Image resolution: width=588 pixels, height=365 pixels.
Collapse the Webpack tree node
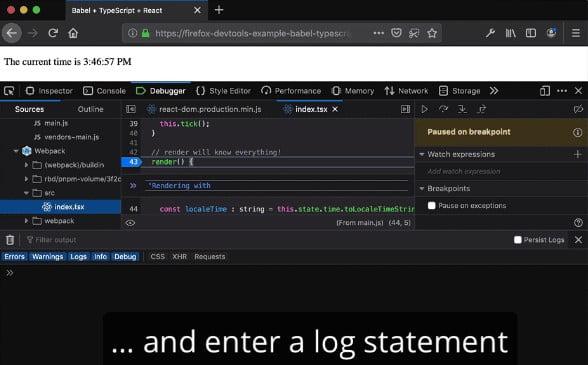(16, 151)
